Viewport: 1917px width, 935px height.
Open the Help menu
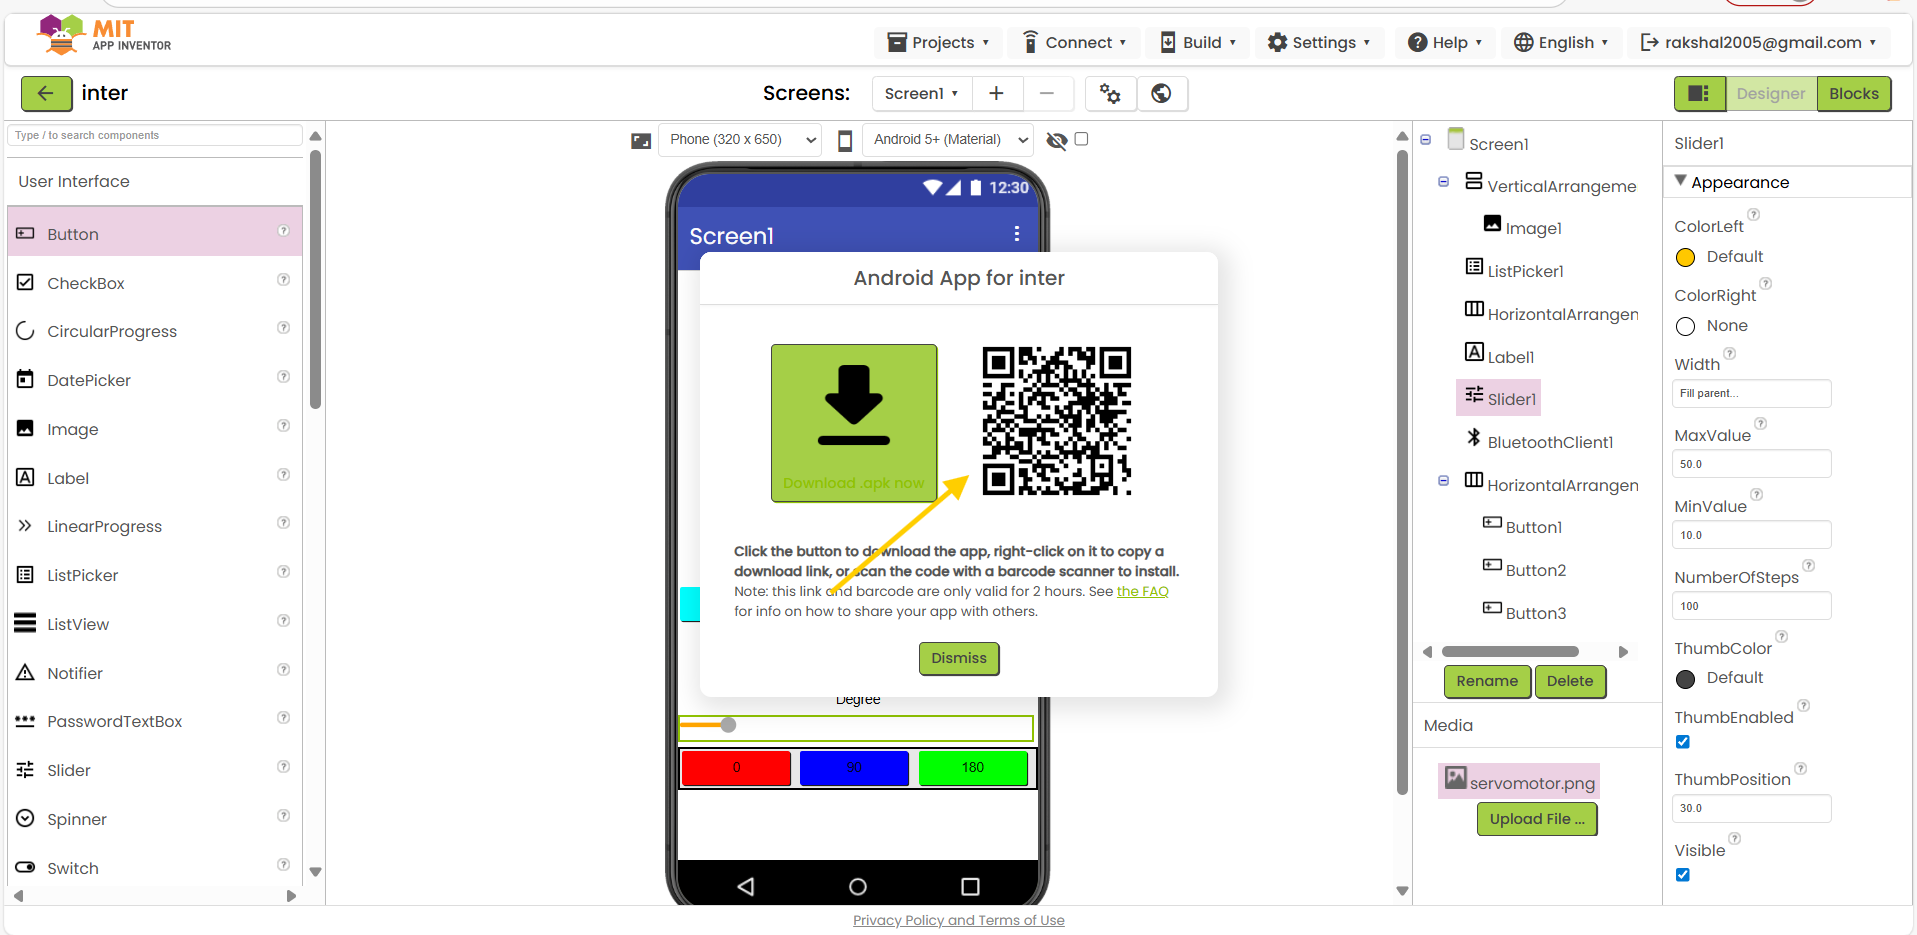(1445, 42)
